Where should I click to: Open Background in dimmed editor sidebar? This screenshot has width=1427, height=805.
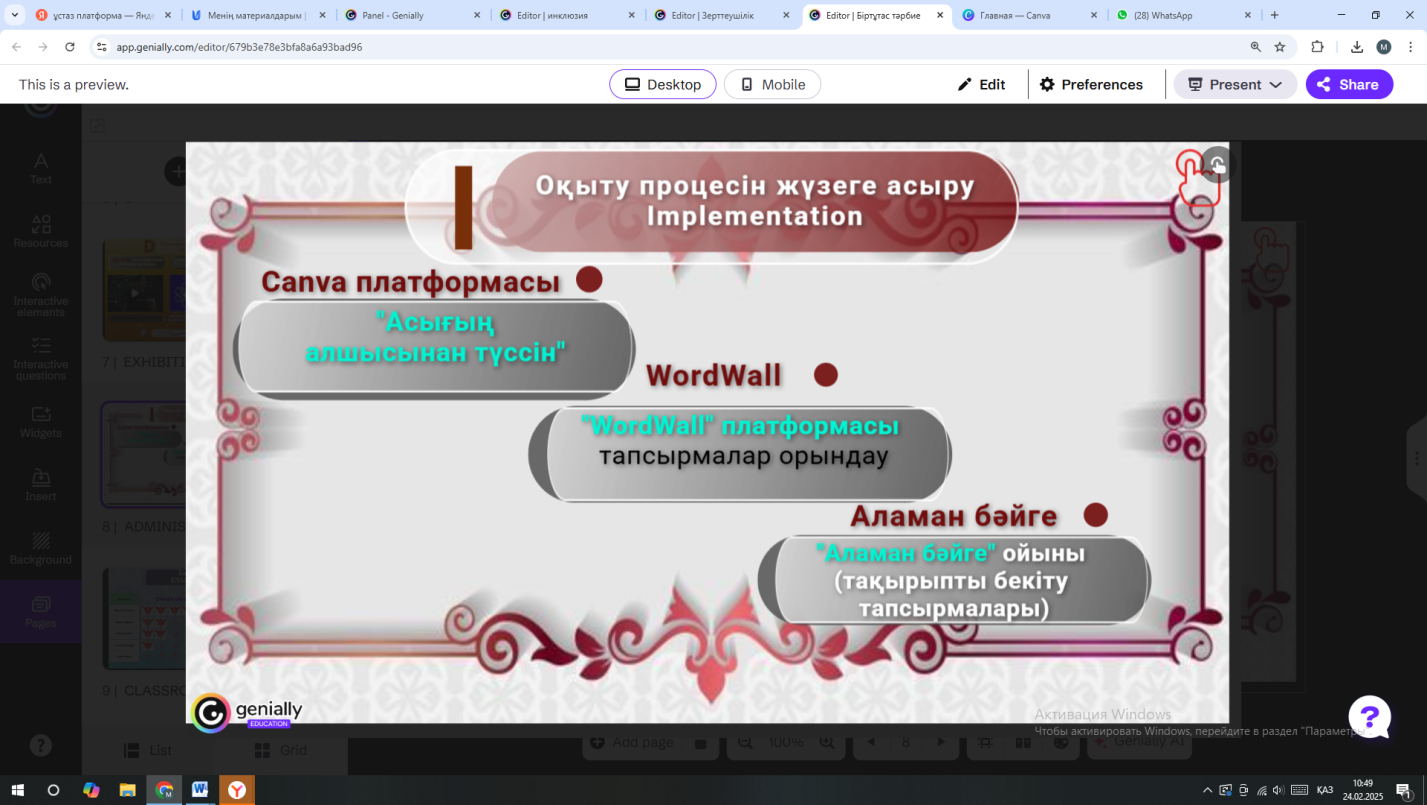pyautogui.click(x=41, y=548)
